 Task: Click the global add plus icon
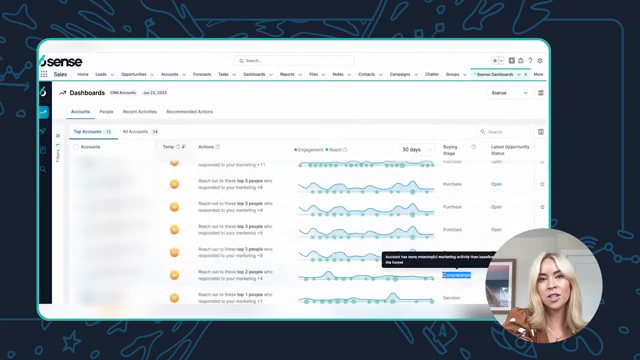(511, 60)
